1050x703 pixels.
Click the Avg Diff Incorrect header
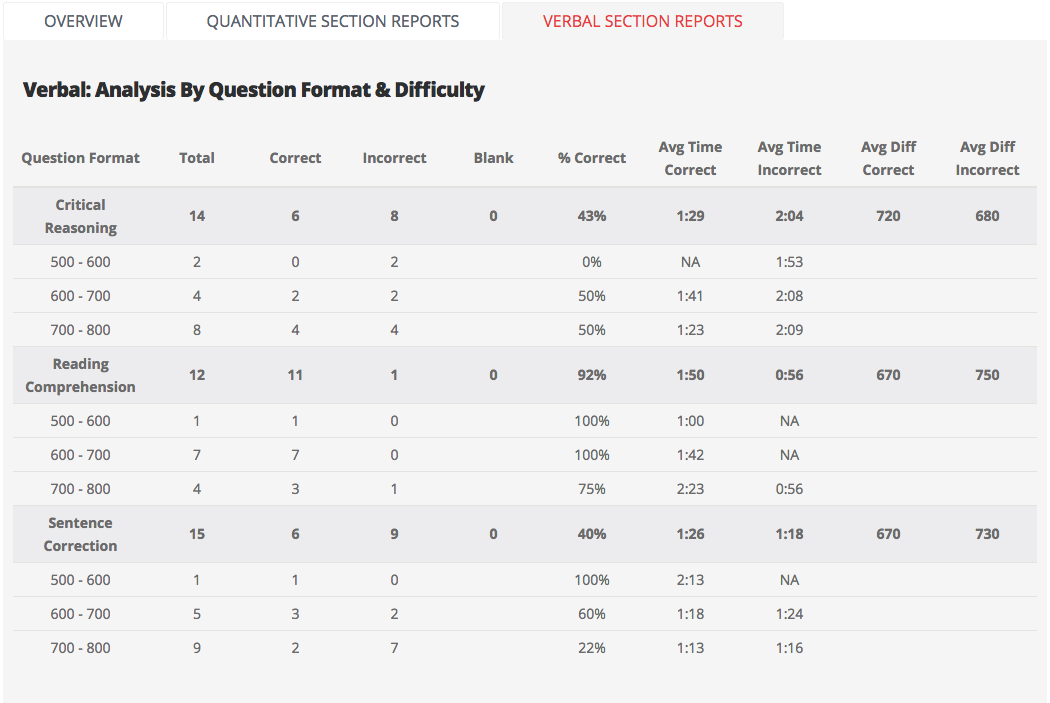pos(987,158)
